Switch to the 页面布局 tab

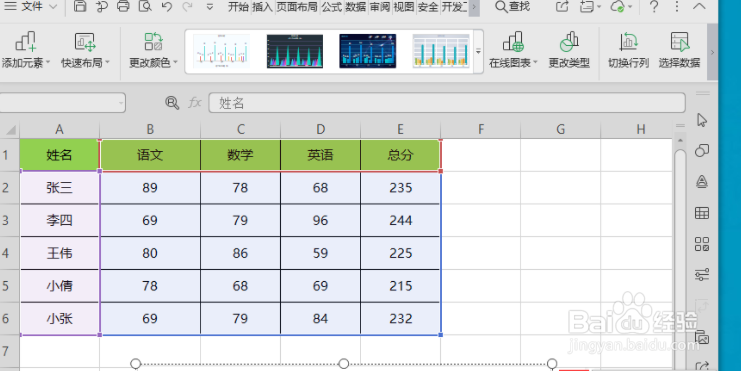click(x=297, y=7)
